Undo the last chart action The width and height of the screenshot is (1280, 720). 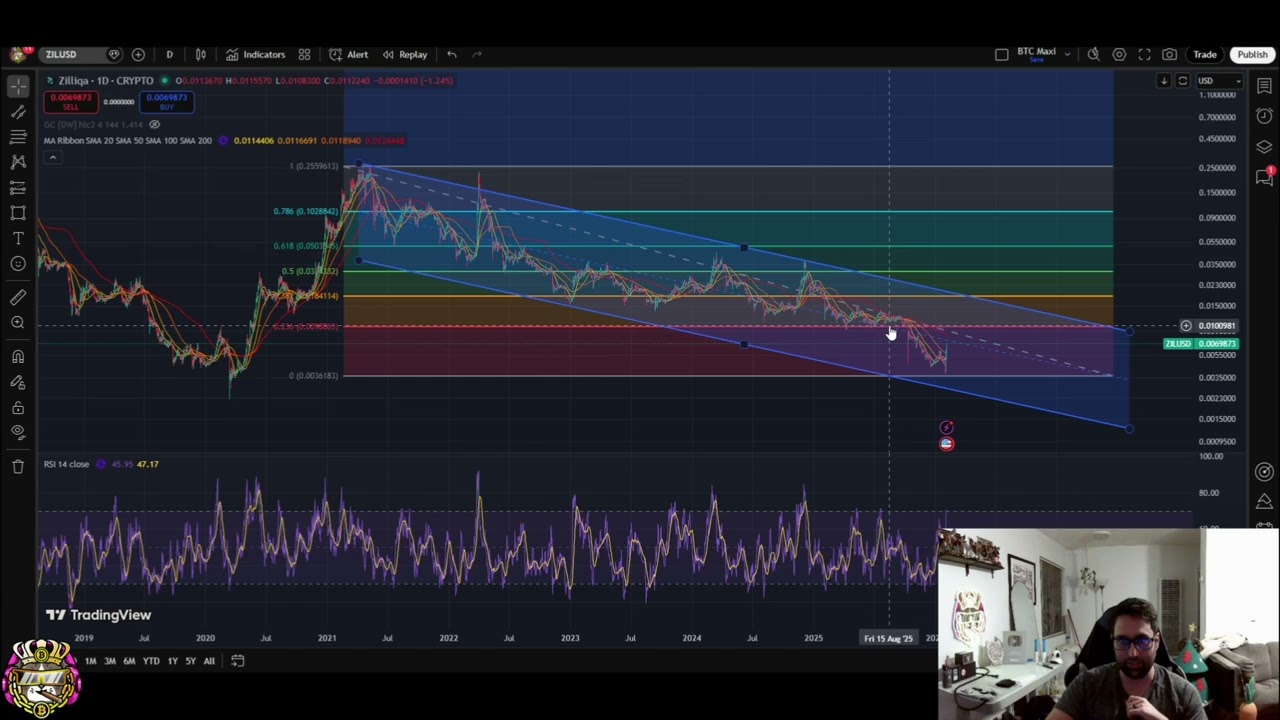point(452,54)
